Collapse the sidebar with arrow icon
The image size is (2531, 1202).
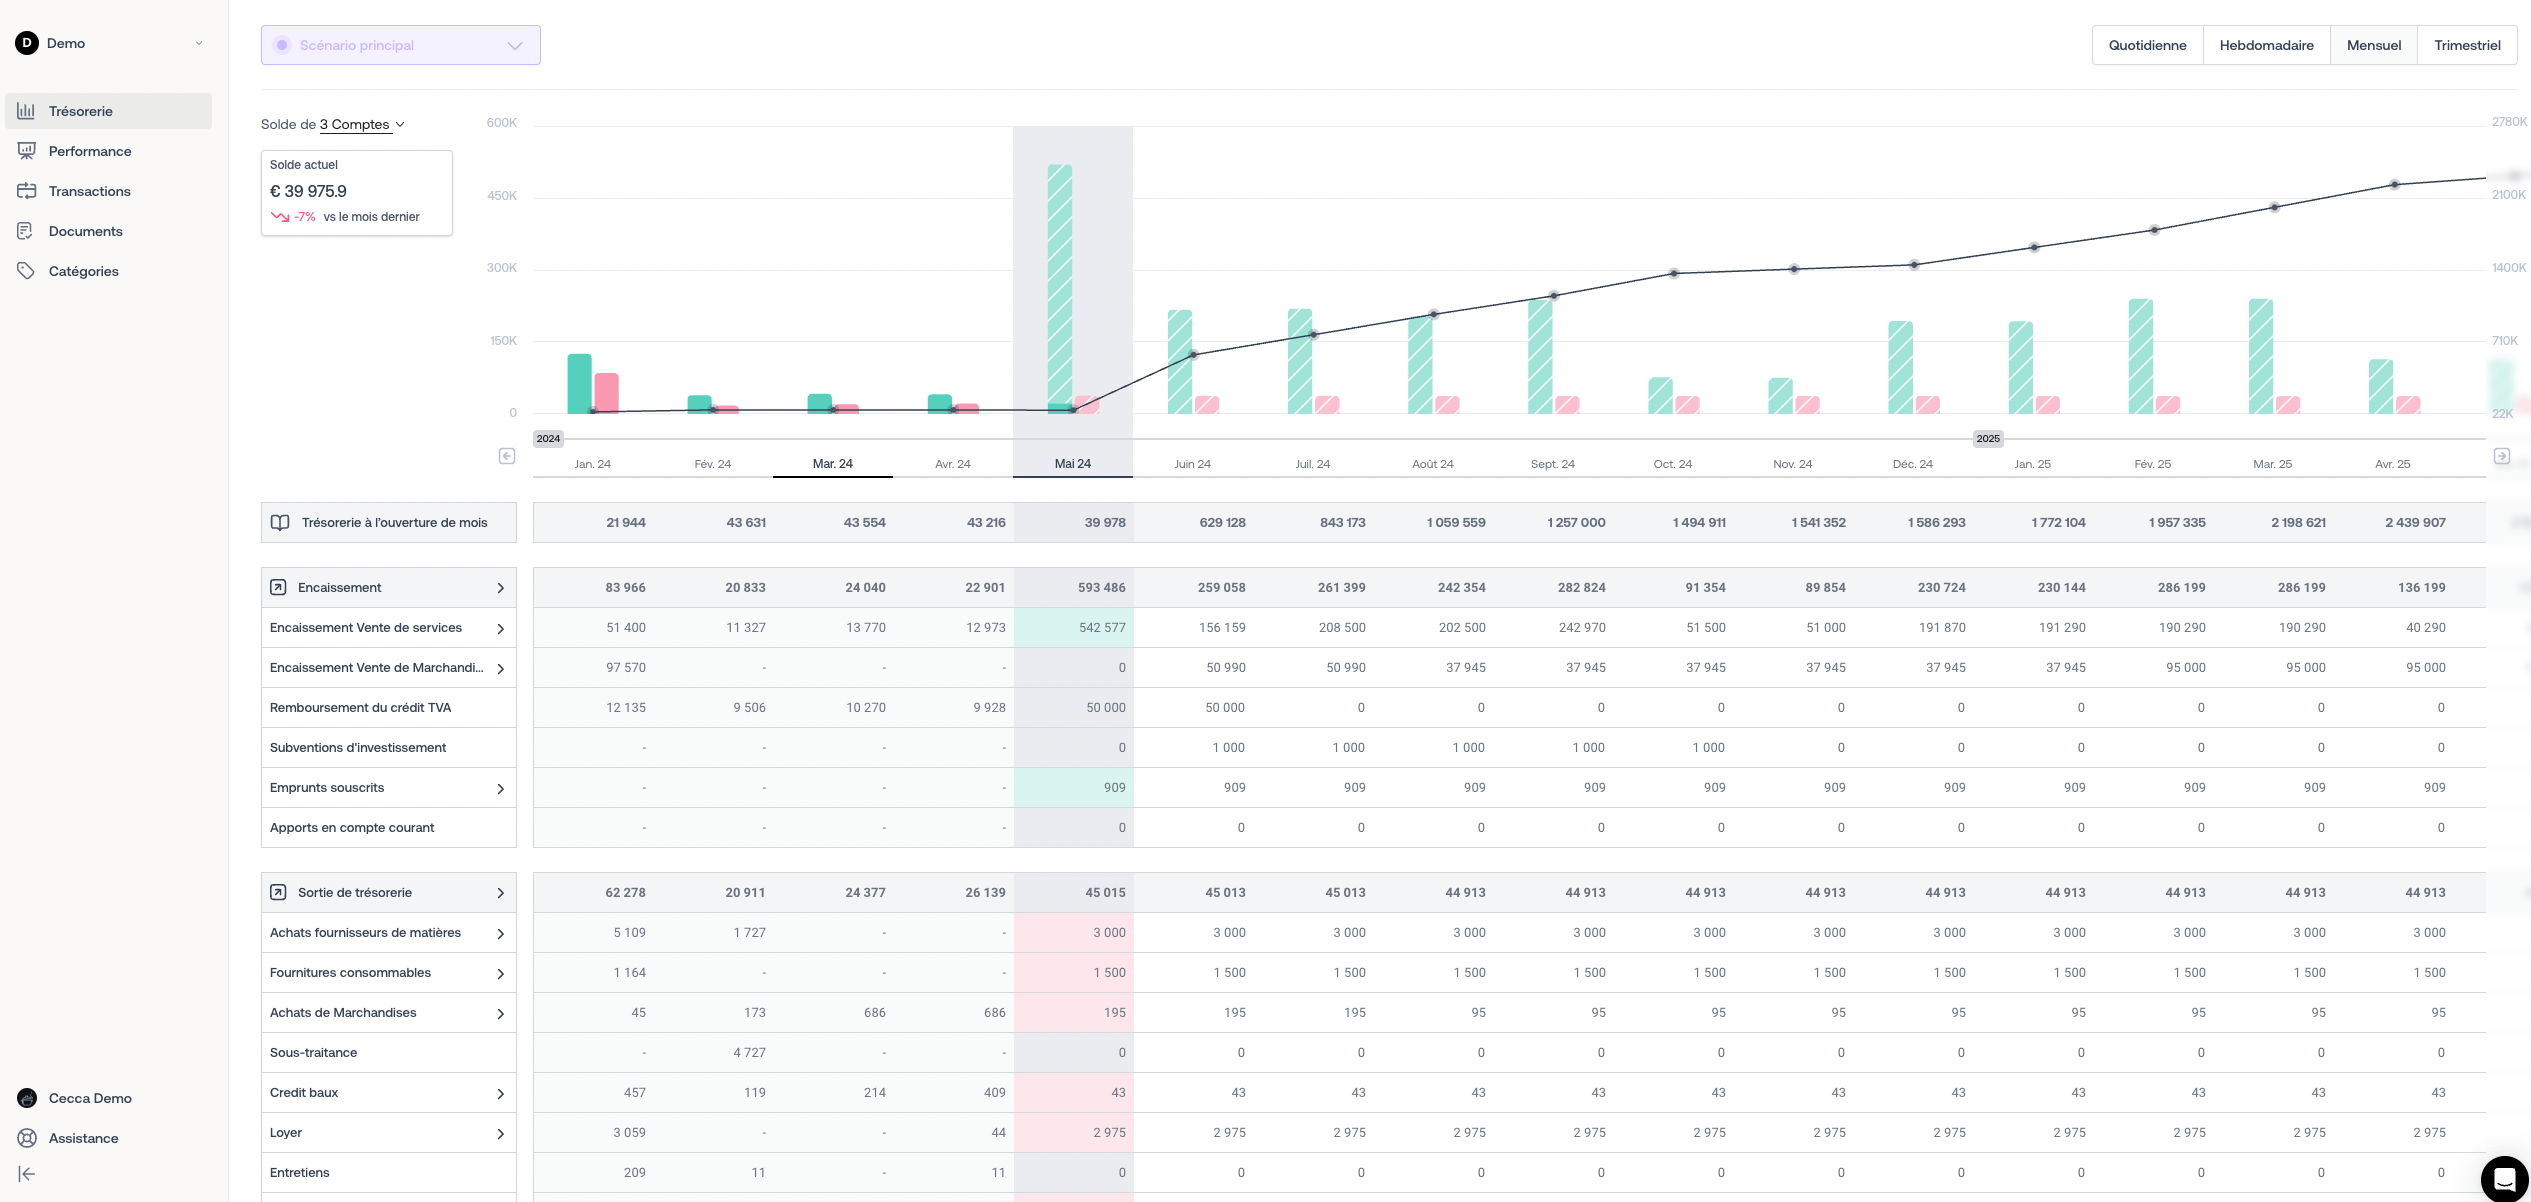pyautogui.click(x=27, y=1174)
